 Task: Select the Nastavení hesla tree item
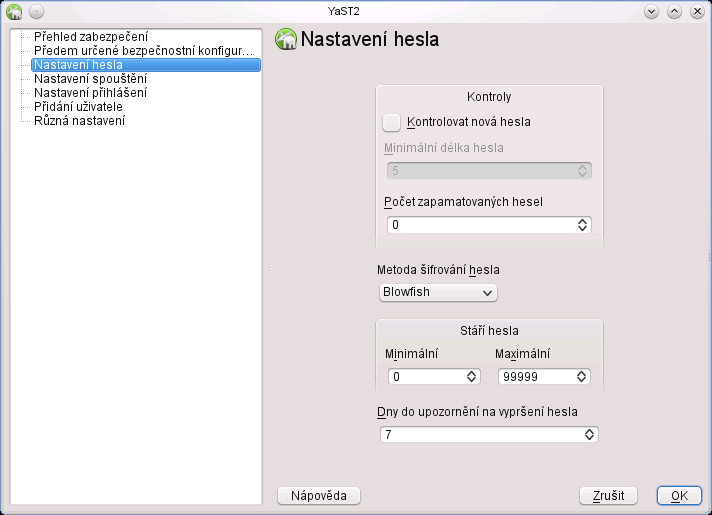(x=146, y=64)
